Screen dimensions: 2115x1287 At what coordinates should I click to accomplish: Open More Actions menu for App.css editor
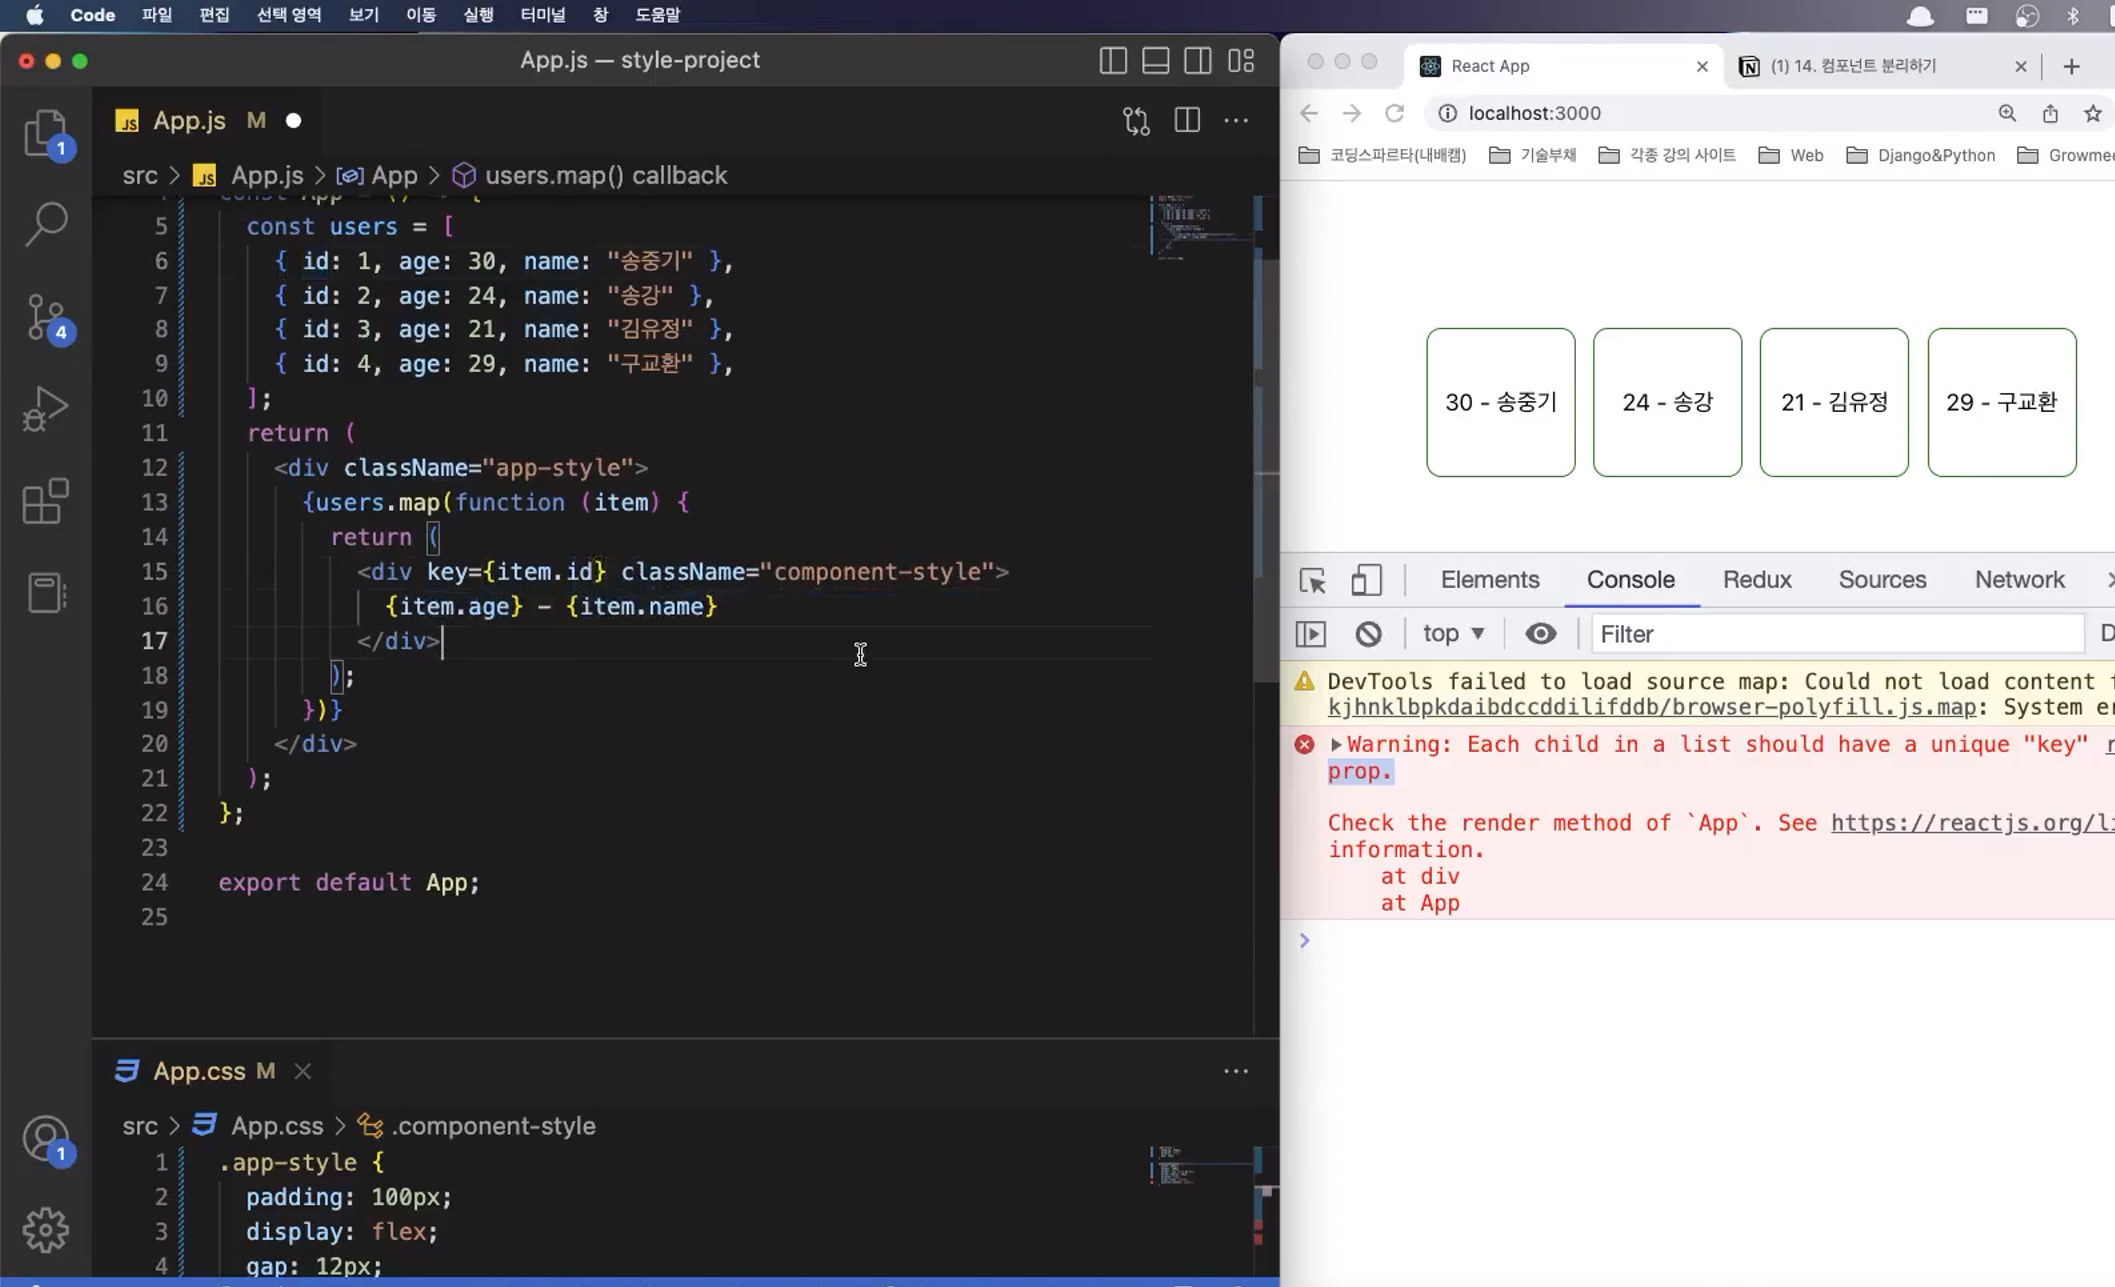pos(1236,1071)
